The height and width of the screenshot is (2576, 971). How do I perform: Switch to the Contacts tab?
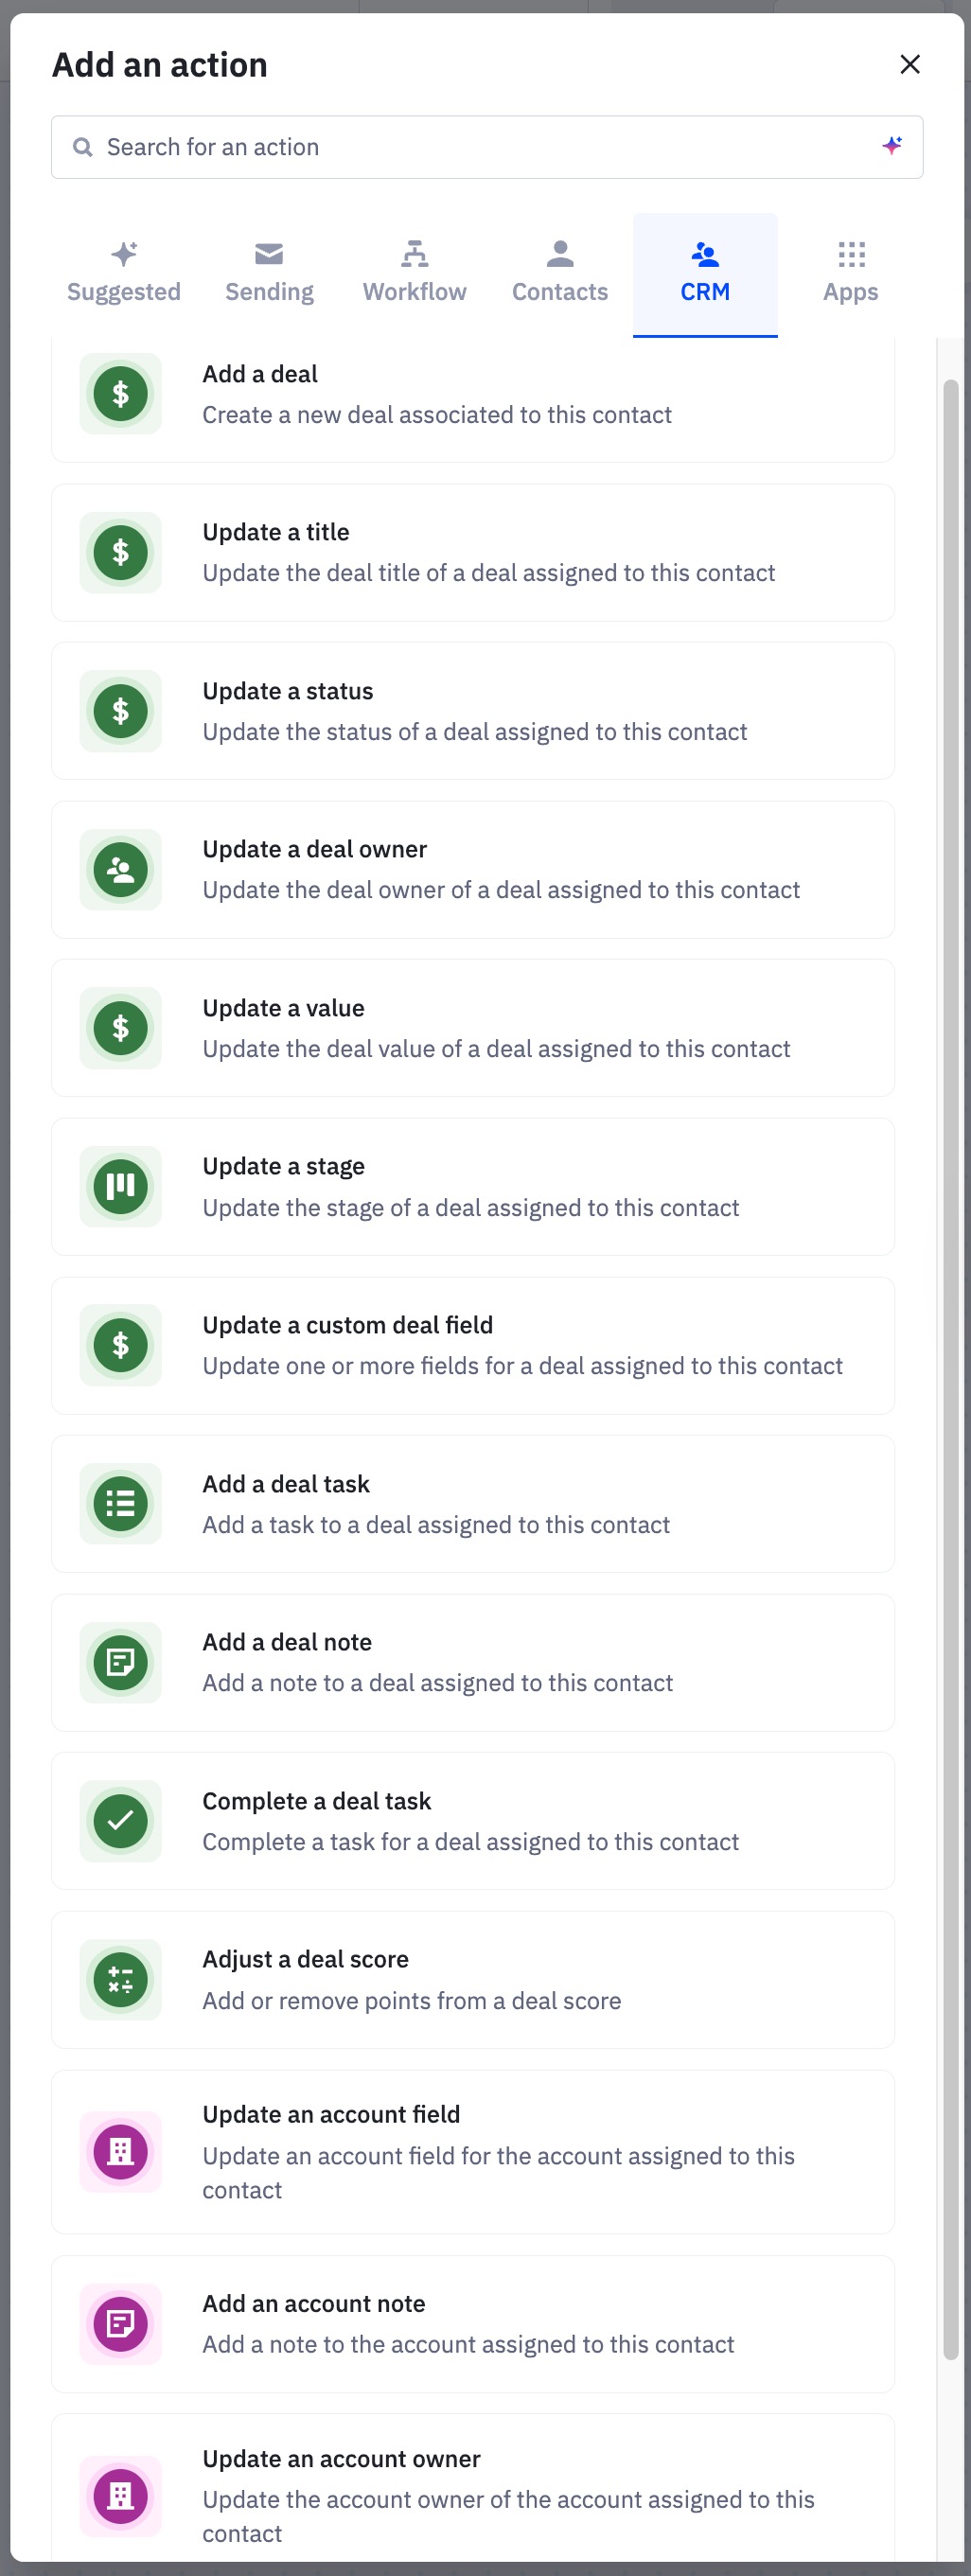pos(558,270)
